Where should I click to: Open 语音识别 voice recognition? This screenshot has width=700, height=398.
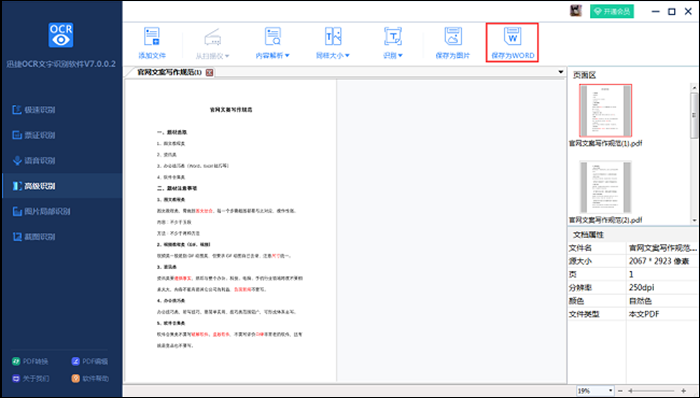click(x=34, y=161)
